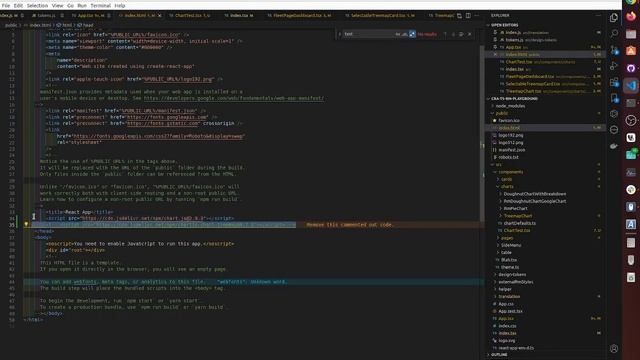640x360 pixels.
Task: Close the find widget
Action: click(x=469, y=34)
